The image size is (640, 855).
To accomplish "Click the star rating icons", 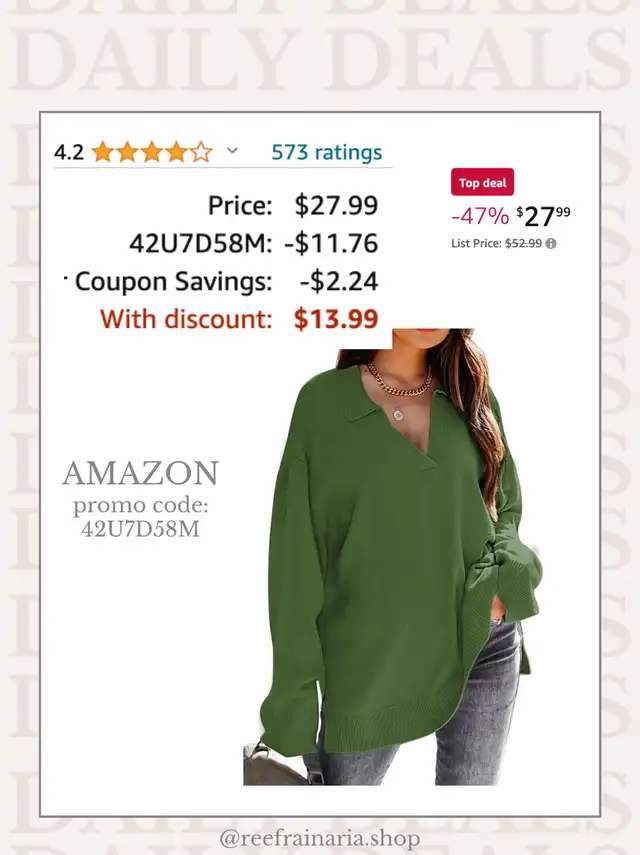I will (152, 152).
